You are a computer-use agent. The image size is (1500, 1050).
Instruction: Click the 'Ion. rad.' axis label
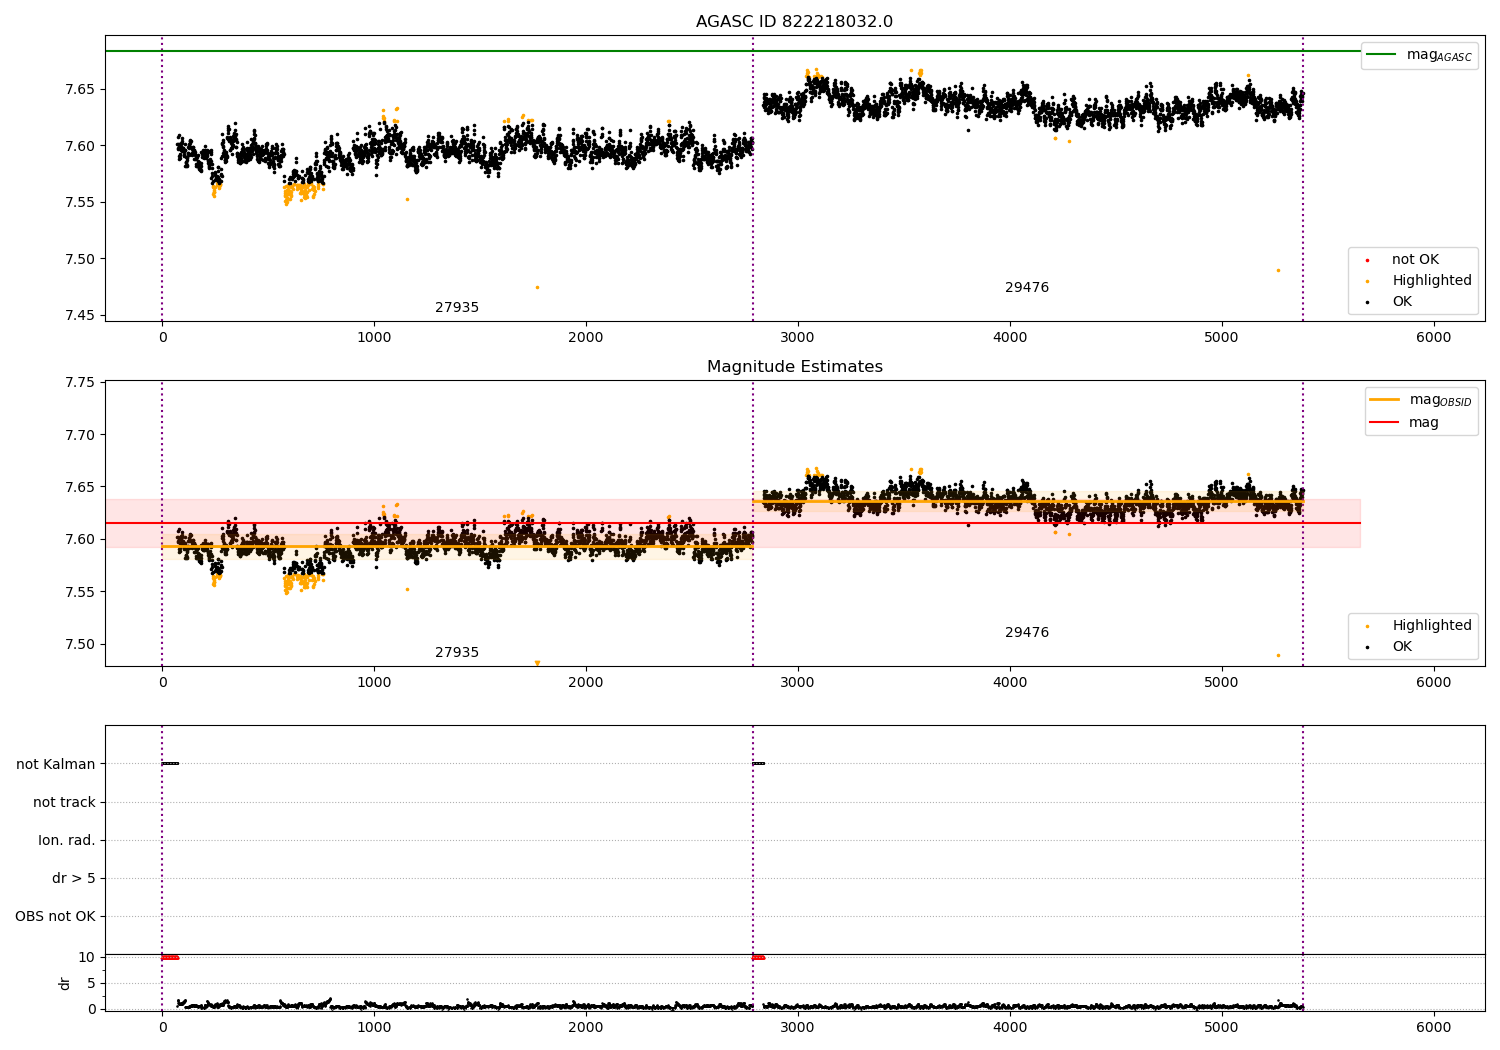click(x=67, y=840)
